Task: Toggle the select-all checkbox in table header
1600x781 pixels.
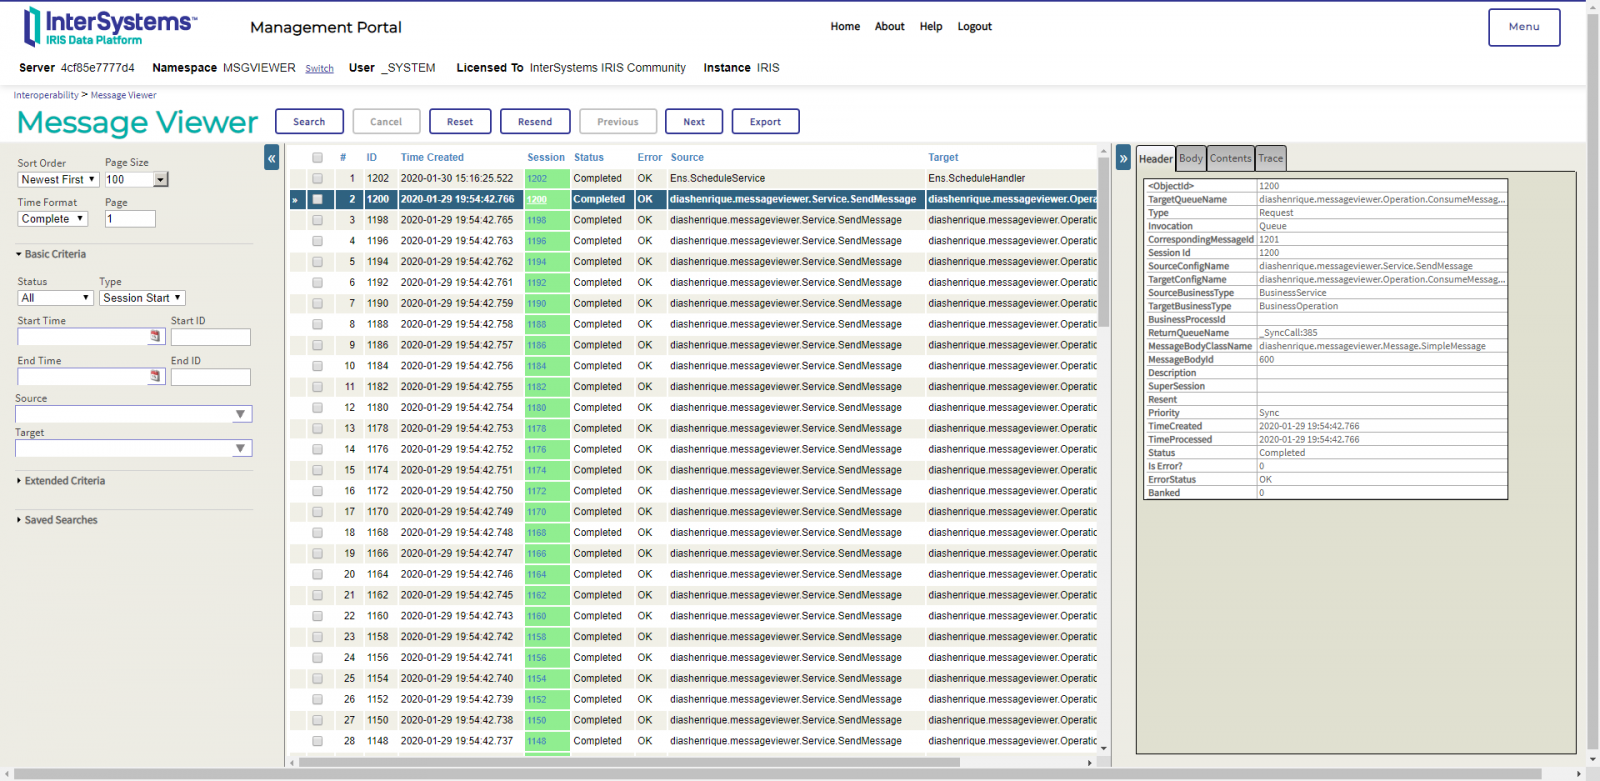Action: (317, 158)
